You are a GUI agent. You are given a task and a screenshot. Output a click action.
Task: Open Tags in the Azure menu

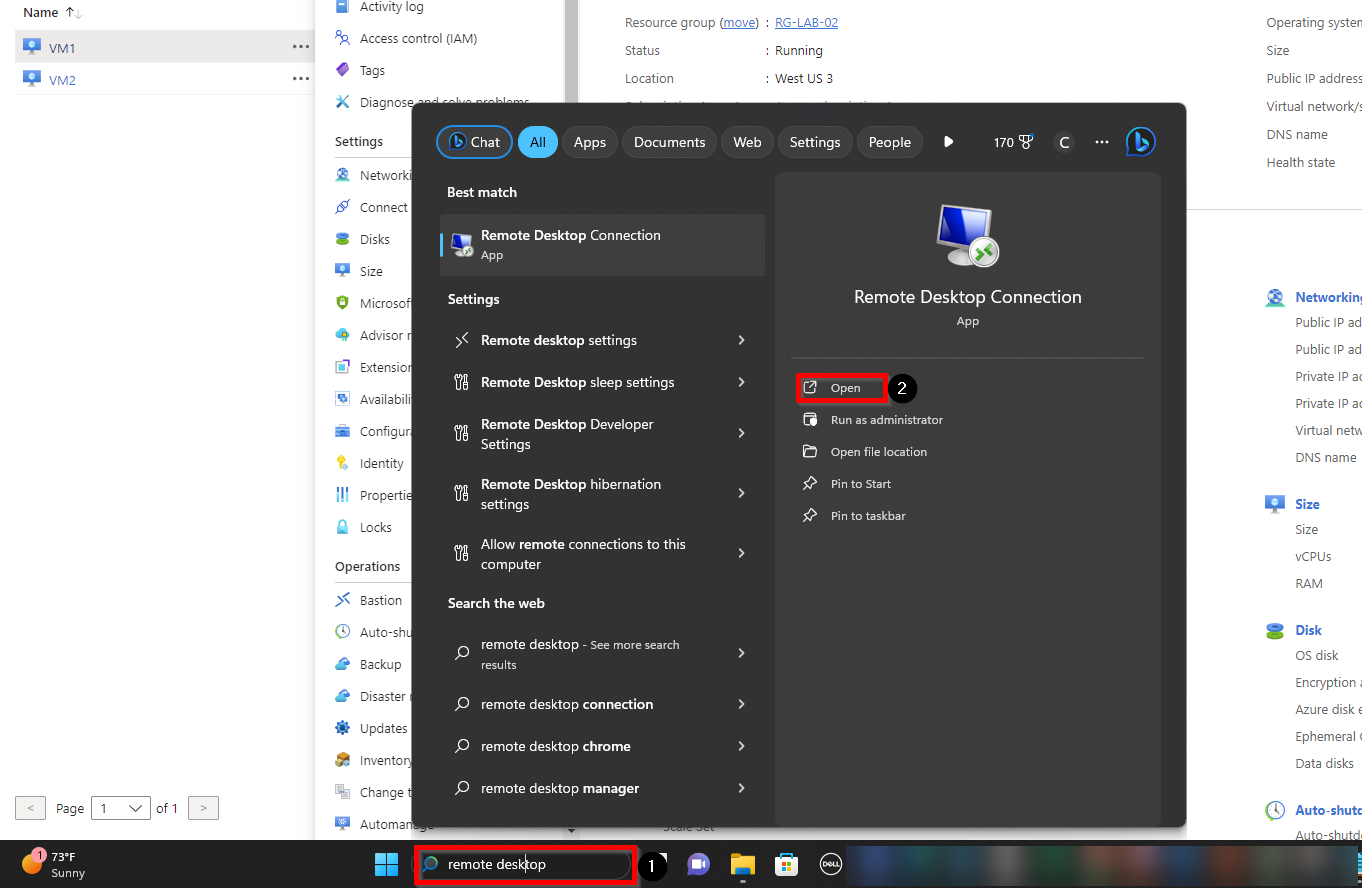pos(372,71)
